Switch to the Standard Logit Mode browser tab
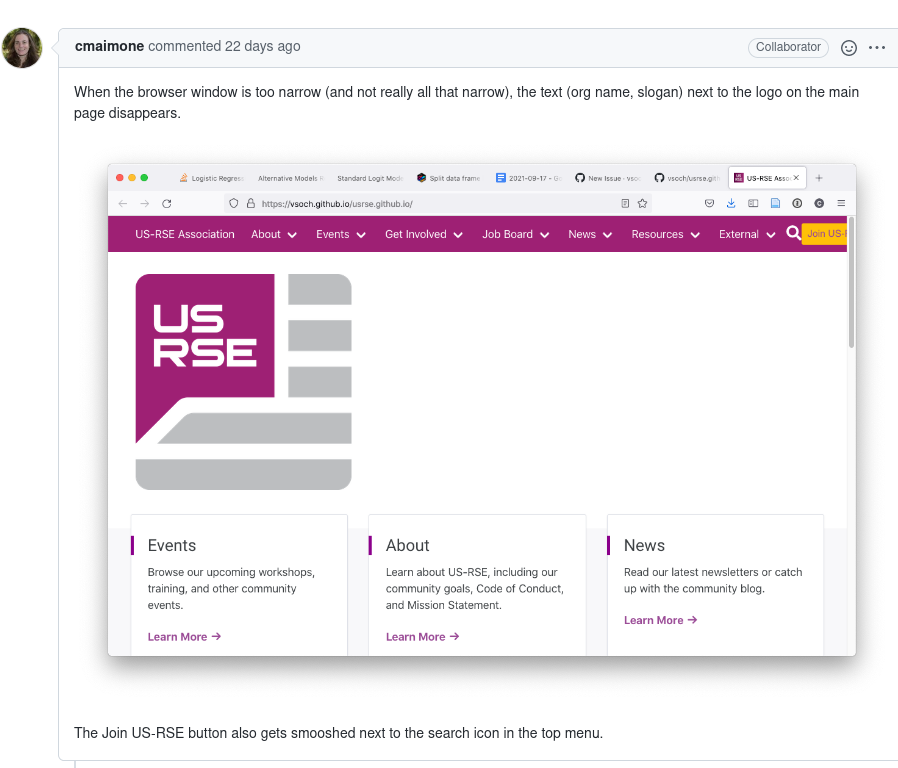Image resolution: width=898 pixels, height=768 pixels. point(370,178)
